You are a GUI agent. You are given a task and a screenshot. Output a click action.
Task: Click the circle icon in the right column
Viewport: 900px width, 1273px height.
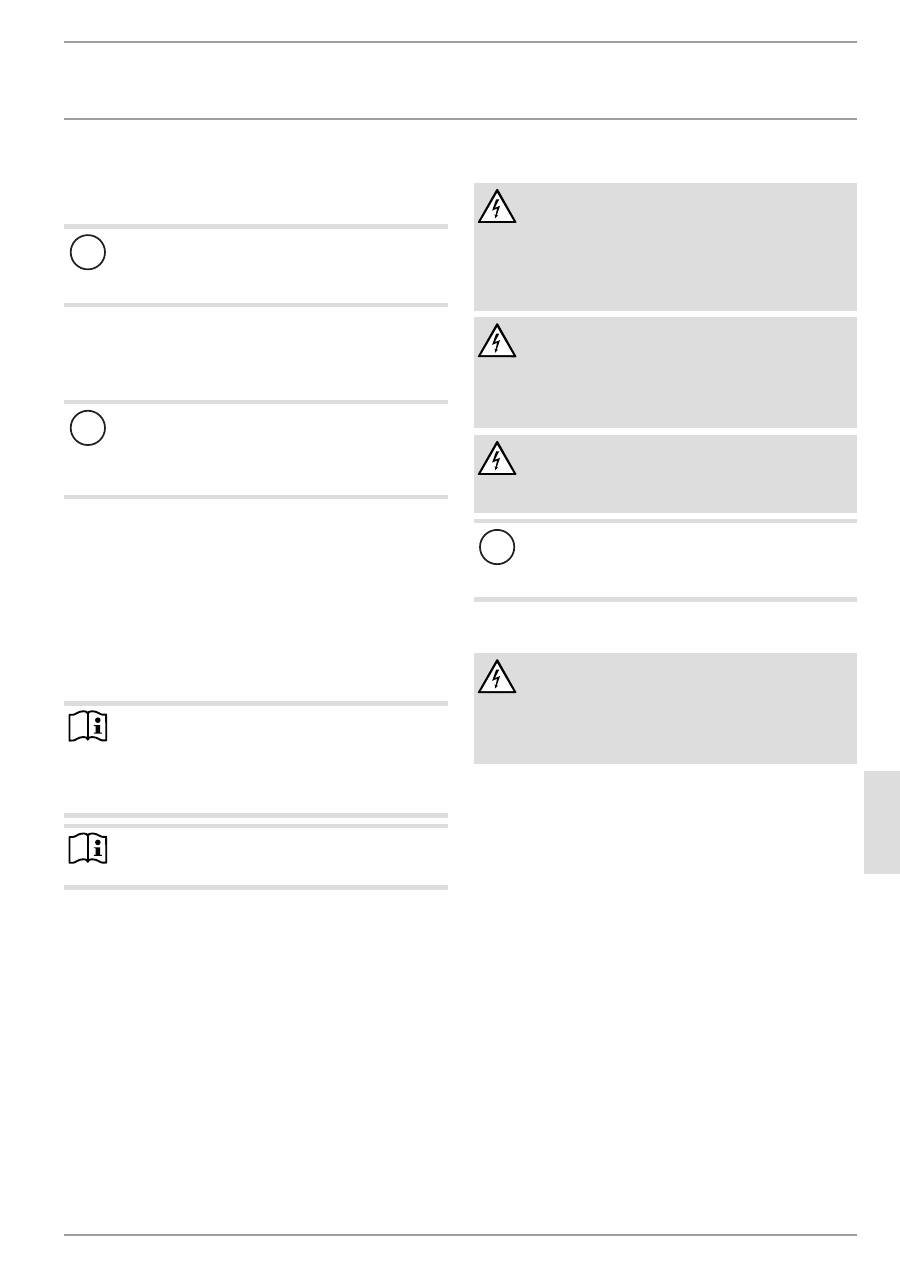click(x=497, y=547)
